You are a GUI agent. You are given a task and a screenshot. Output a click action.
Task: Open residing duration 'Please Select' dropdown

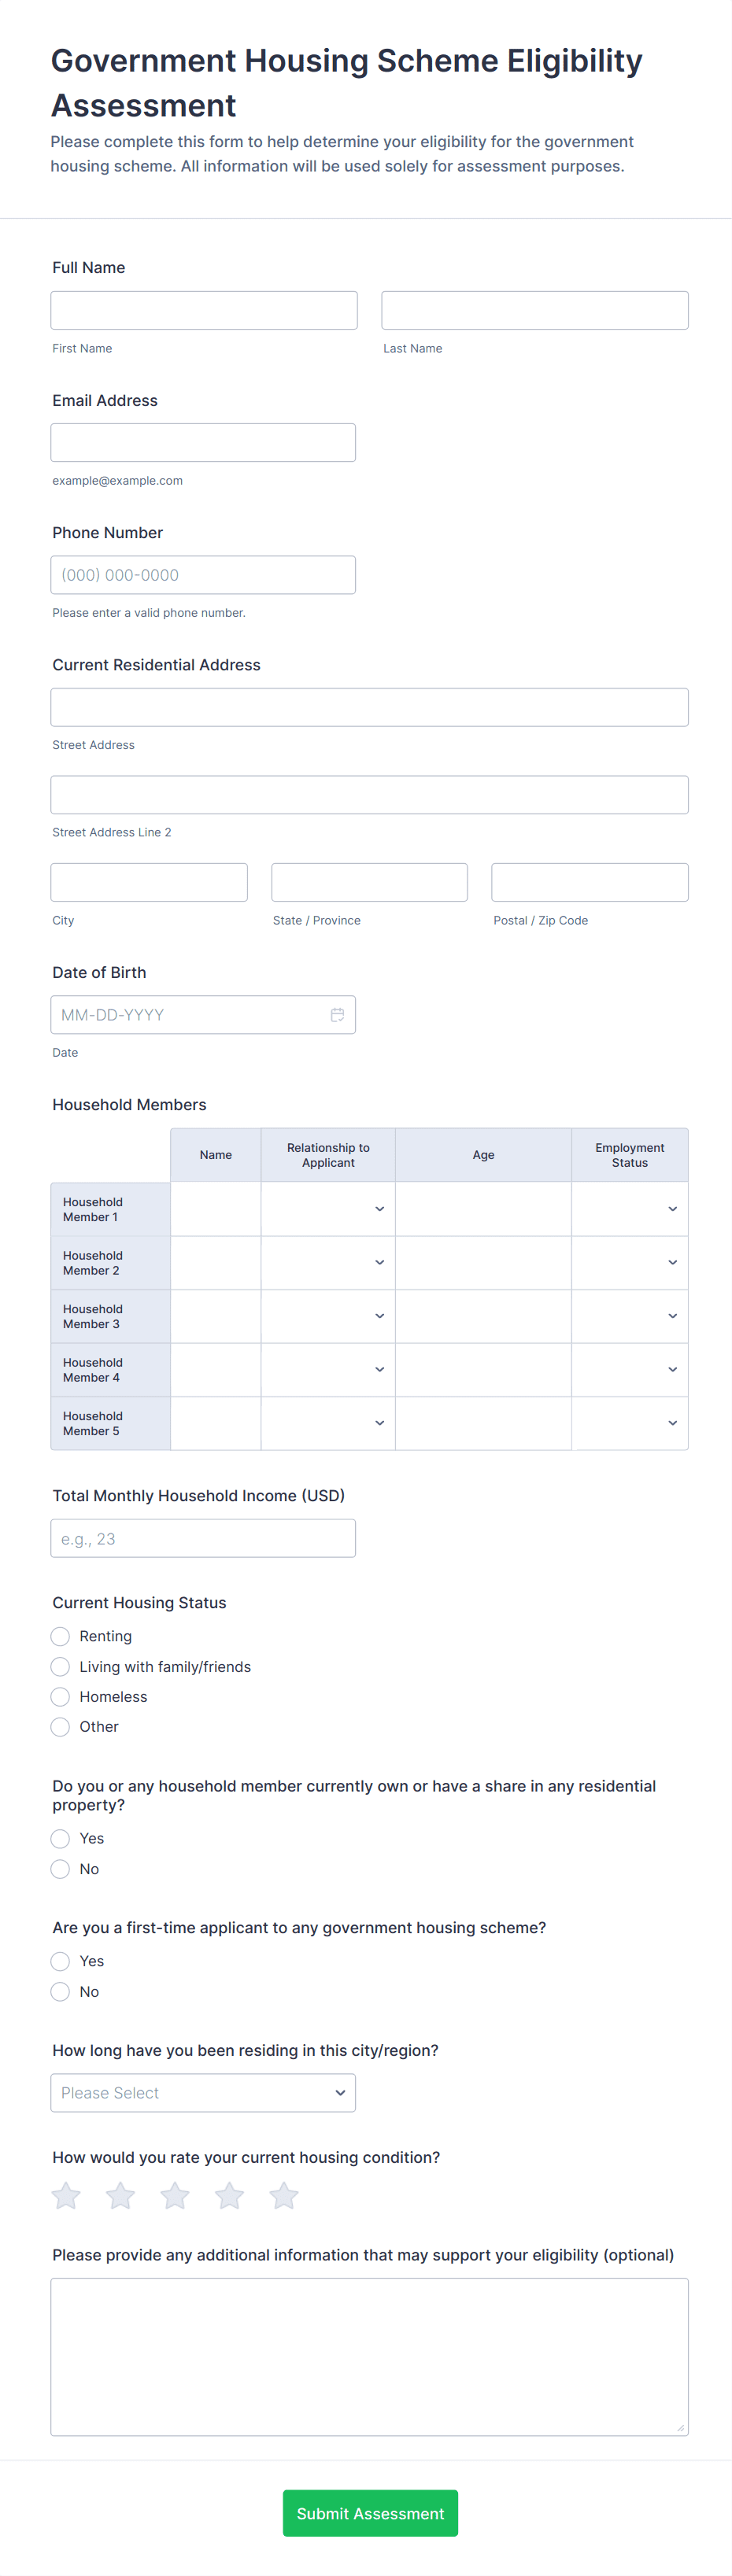(x=203, y=2092)
